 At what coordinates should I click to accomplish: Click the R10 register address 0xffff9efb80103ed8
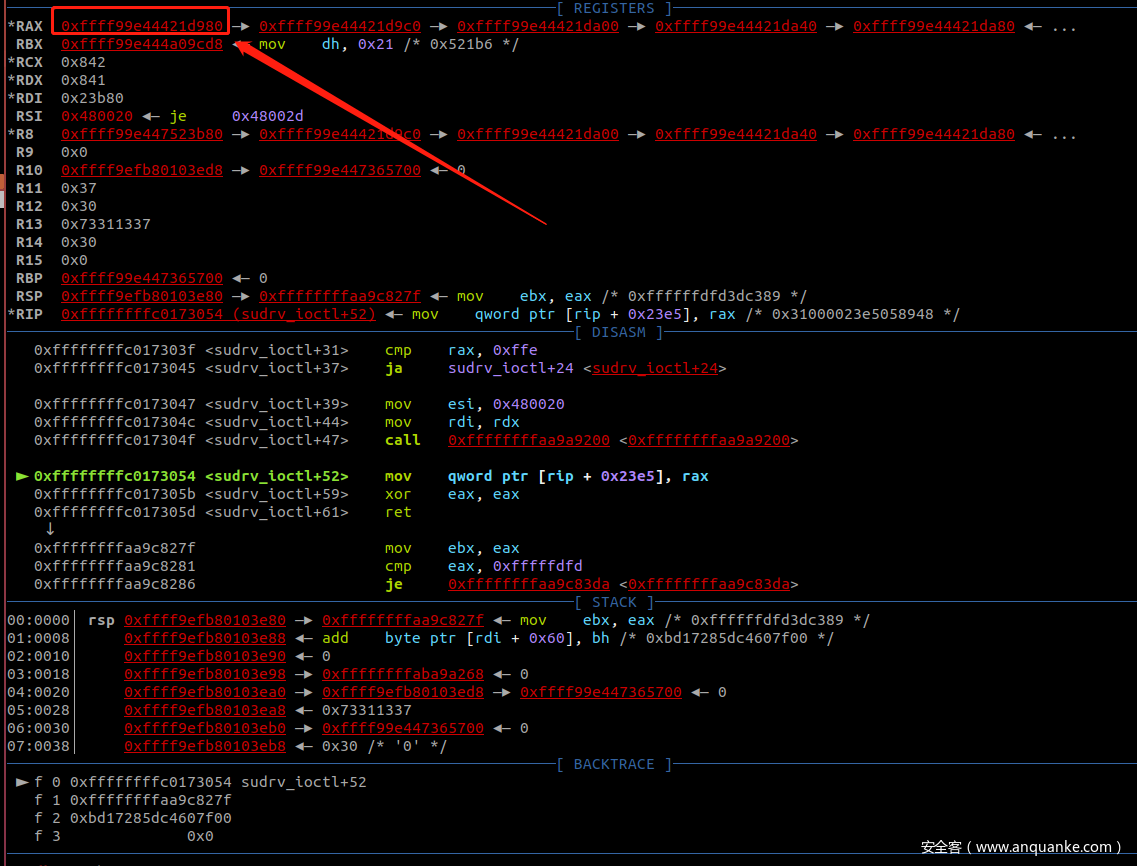(x=141, y=170)
